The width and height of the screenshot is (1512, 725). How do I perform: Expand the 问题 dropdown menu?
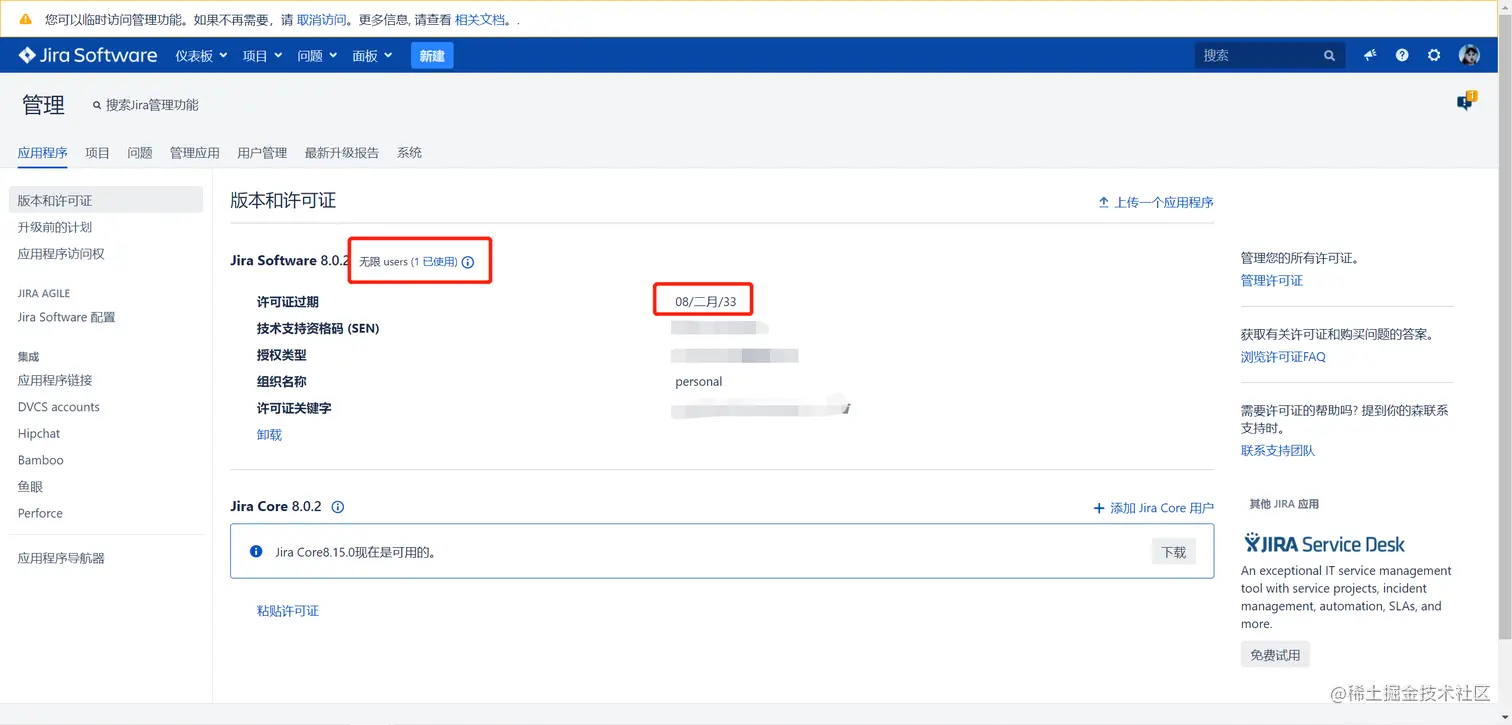tap(316, 56)
